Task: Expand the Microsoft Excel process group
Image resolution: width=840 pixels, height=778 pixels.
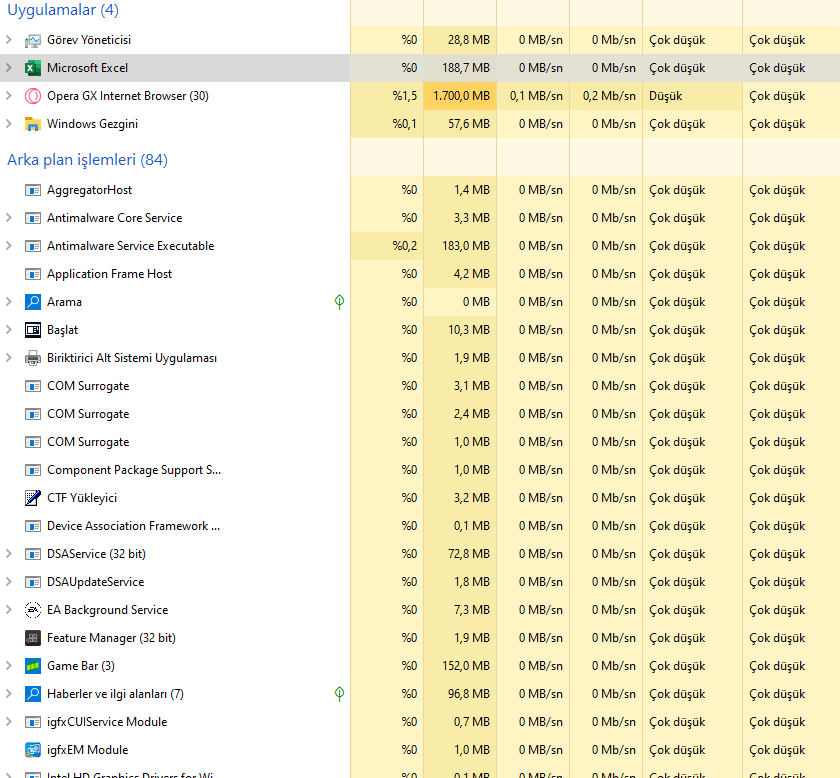Action: (x=9, y=68)
